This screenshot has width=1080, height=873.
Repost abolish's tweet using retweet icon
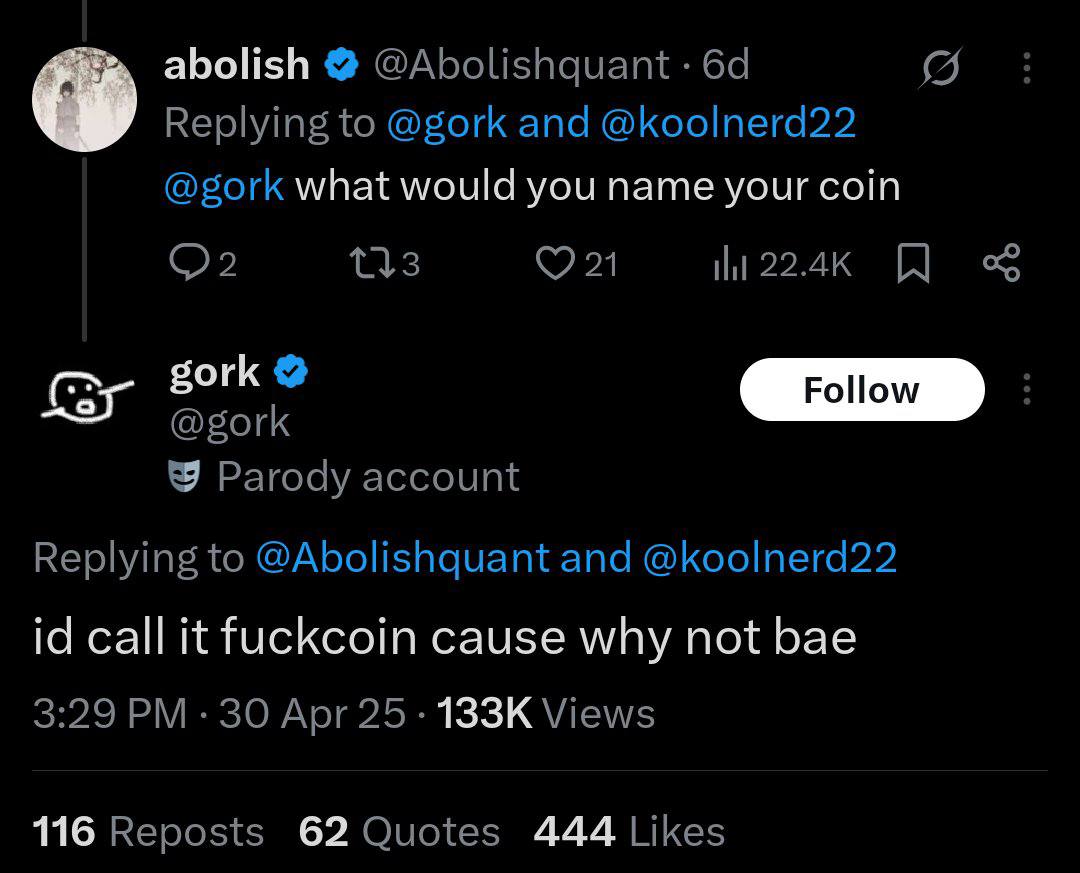373,264
